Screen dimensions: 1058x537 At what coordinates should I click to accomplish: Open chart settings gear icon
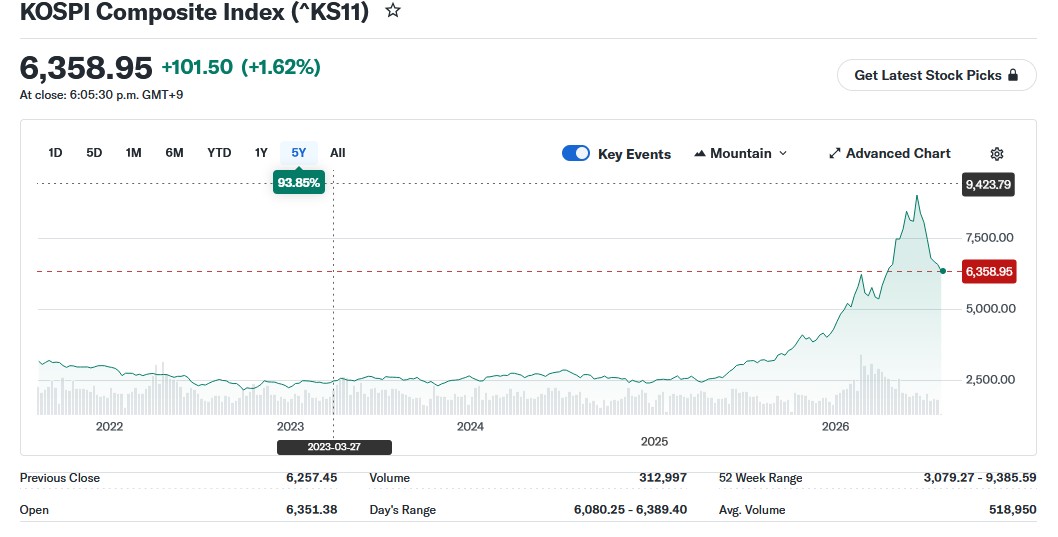click(997, 154)
